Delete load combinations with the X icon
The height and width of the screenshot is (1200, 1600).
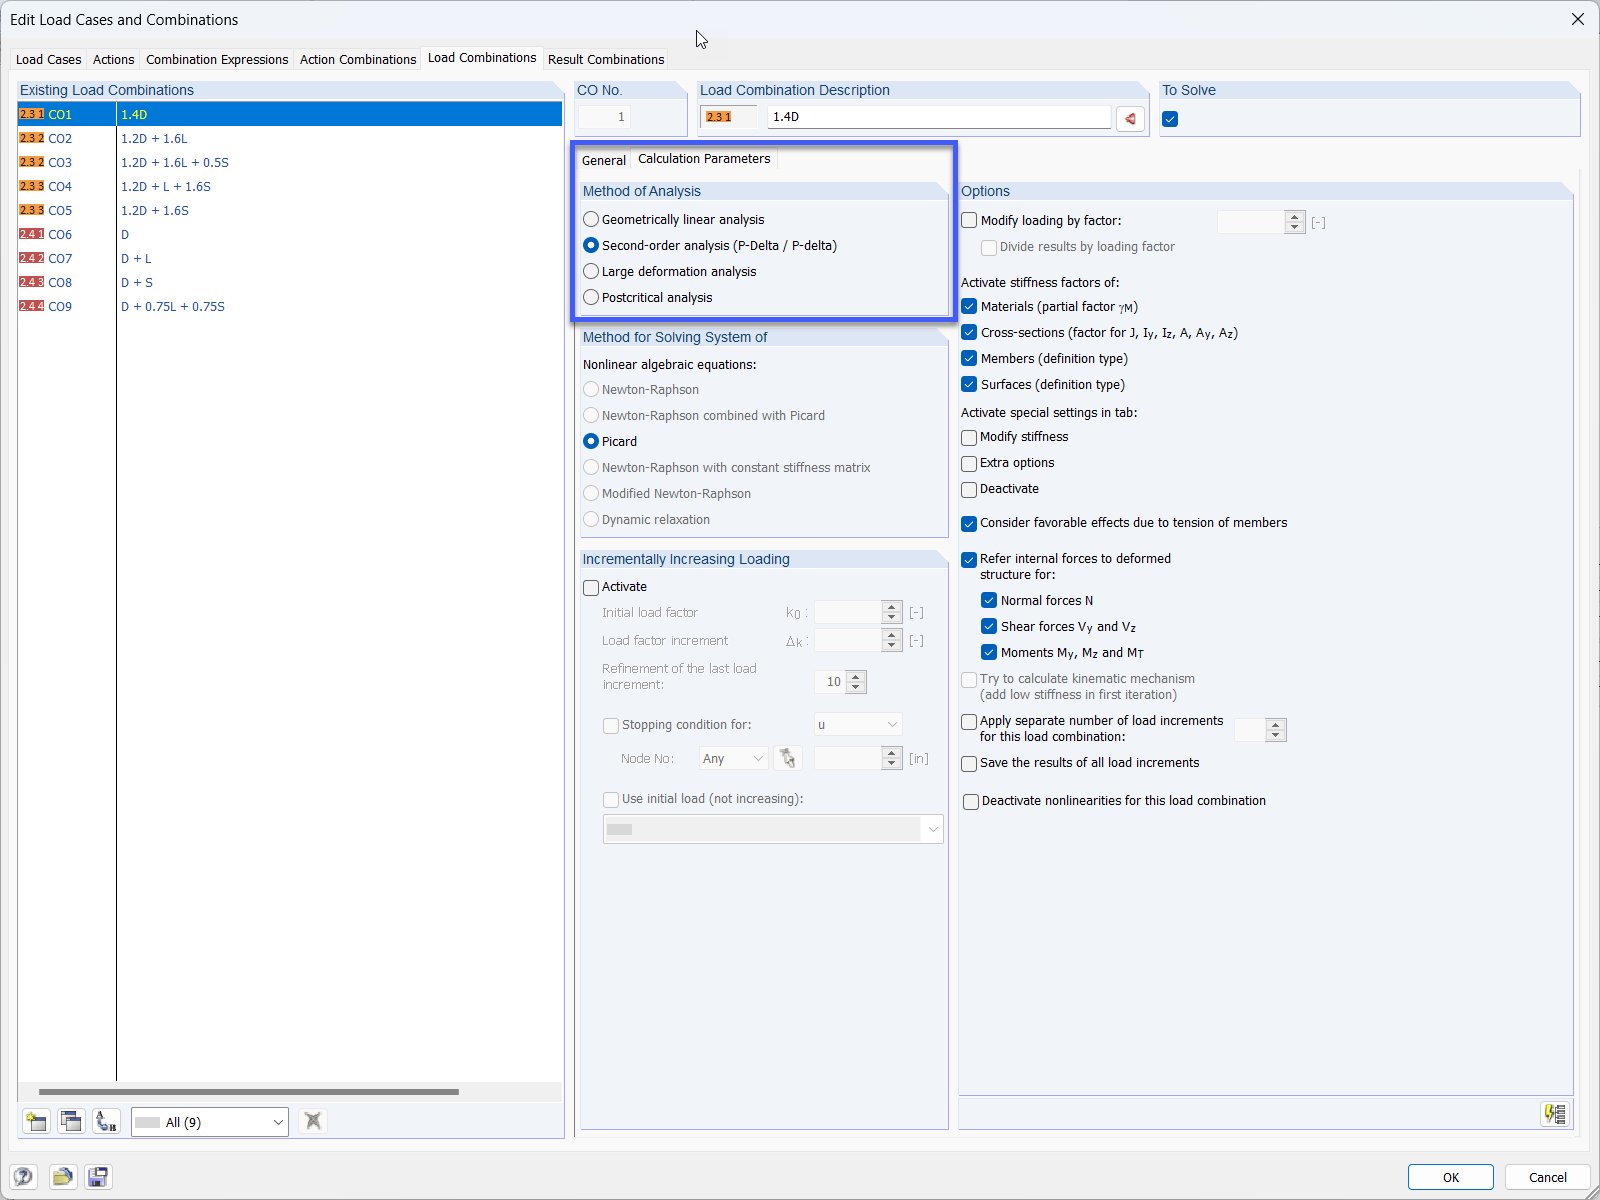[312, 1121]
